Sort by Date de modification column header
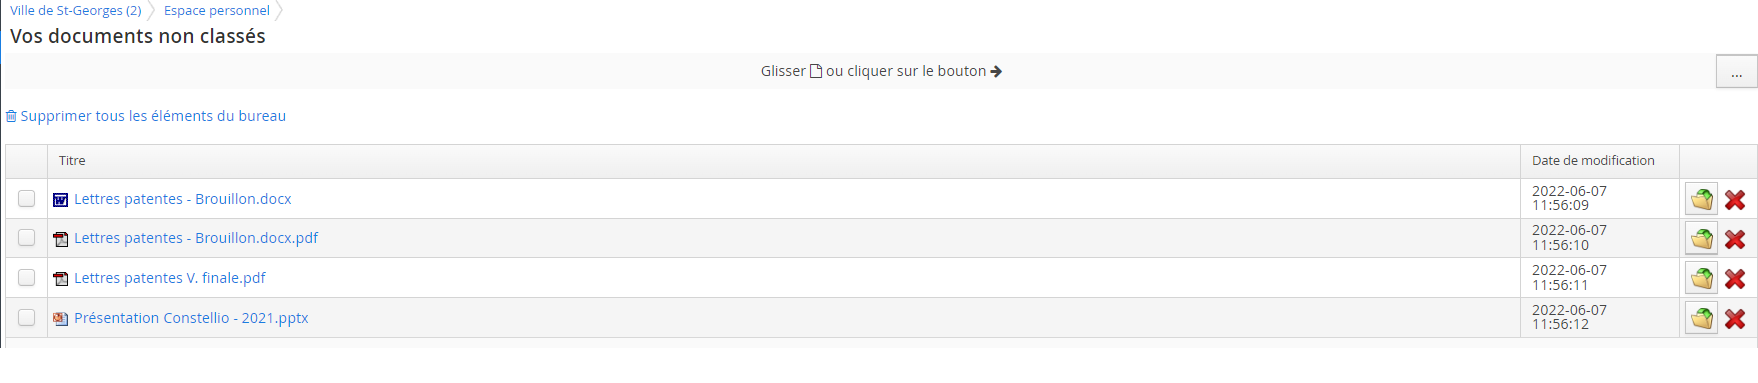 [1593, 161]
